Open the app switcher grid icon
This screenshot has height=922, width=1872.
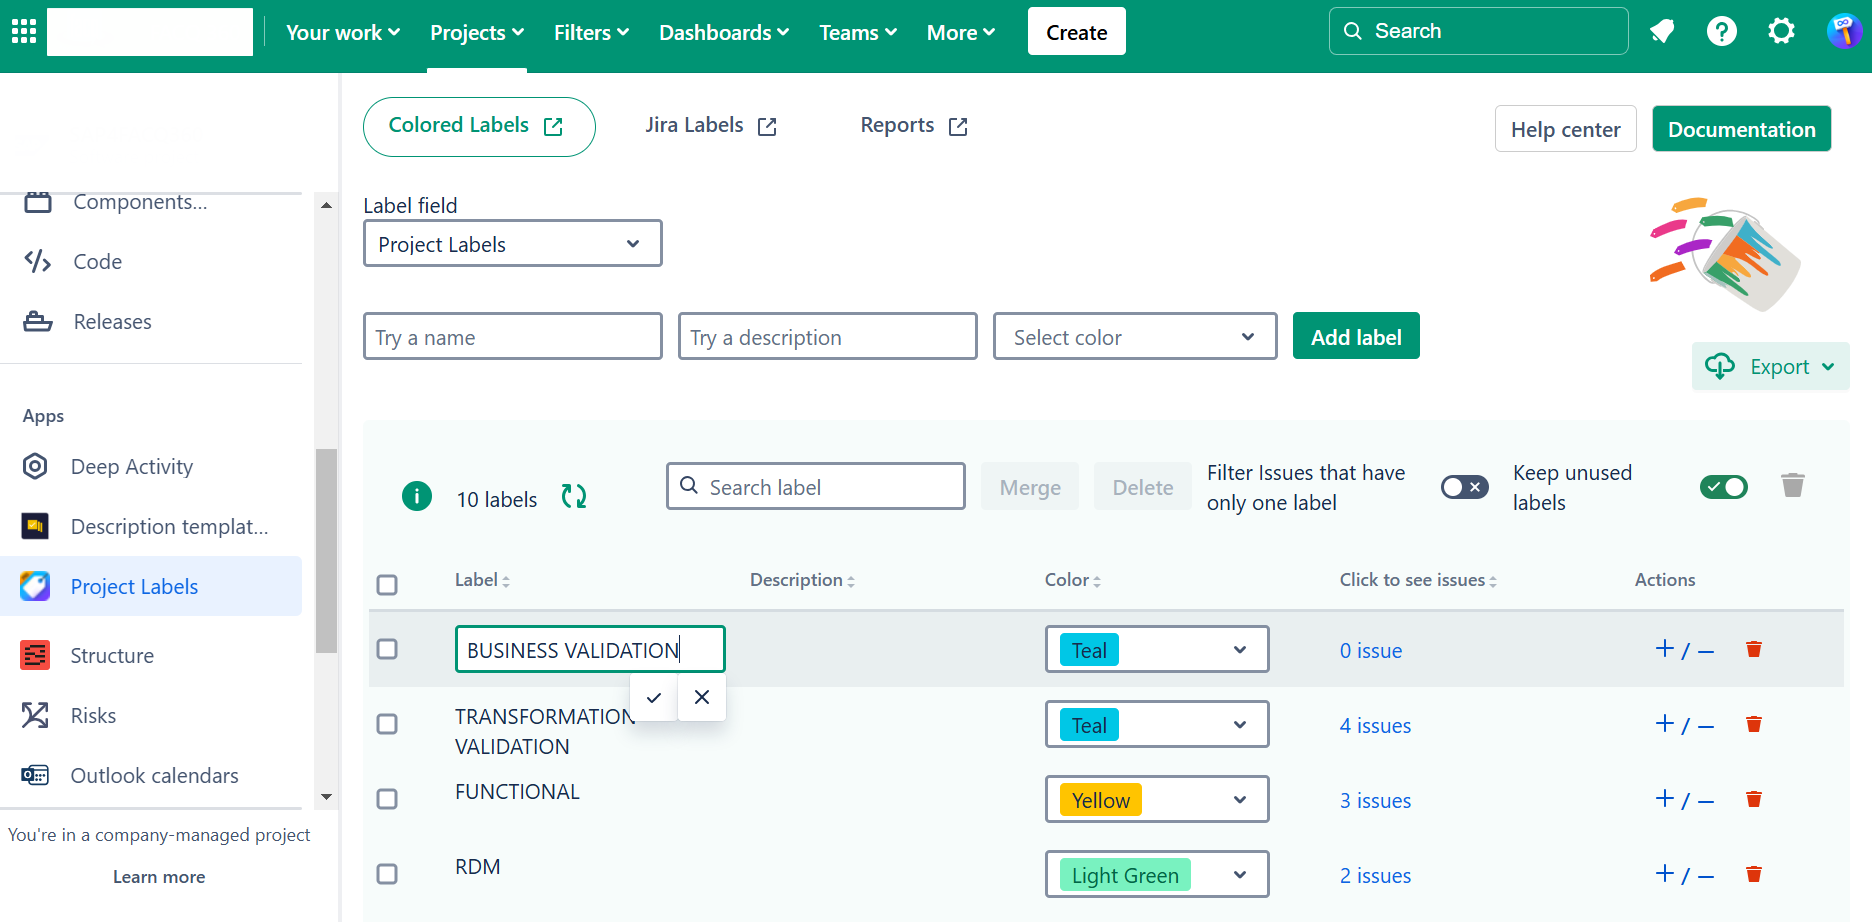click(24, 32)
